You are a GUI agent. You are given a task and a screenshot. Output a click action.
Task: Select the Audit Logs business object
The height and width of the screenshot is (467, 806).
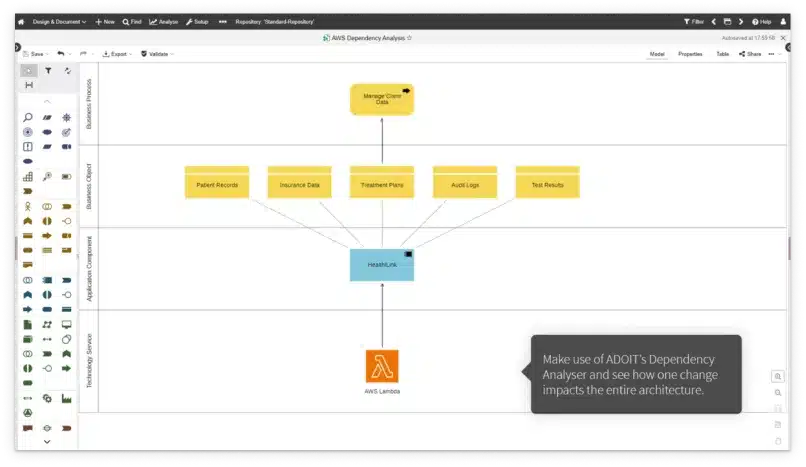click(465, 182)
